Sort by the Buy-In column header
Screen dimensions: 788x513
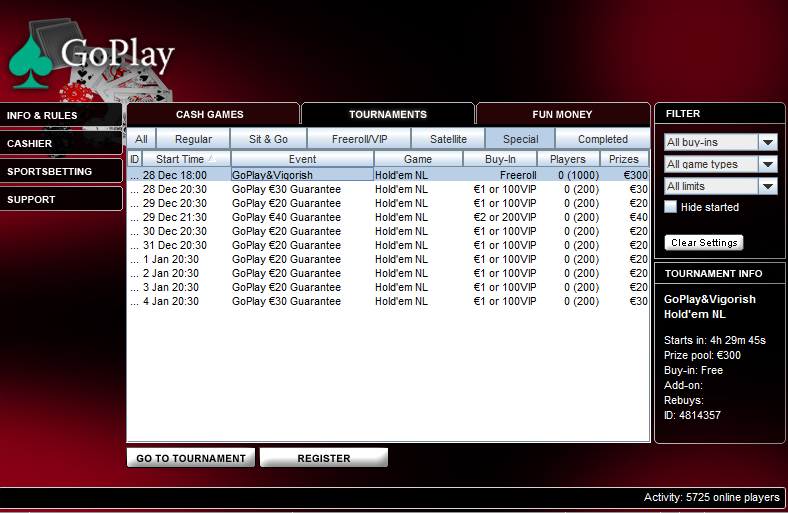[x=500, y=159]
